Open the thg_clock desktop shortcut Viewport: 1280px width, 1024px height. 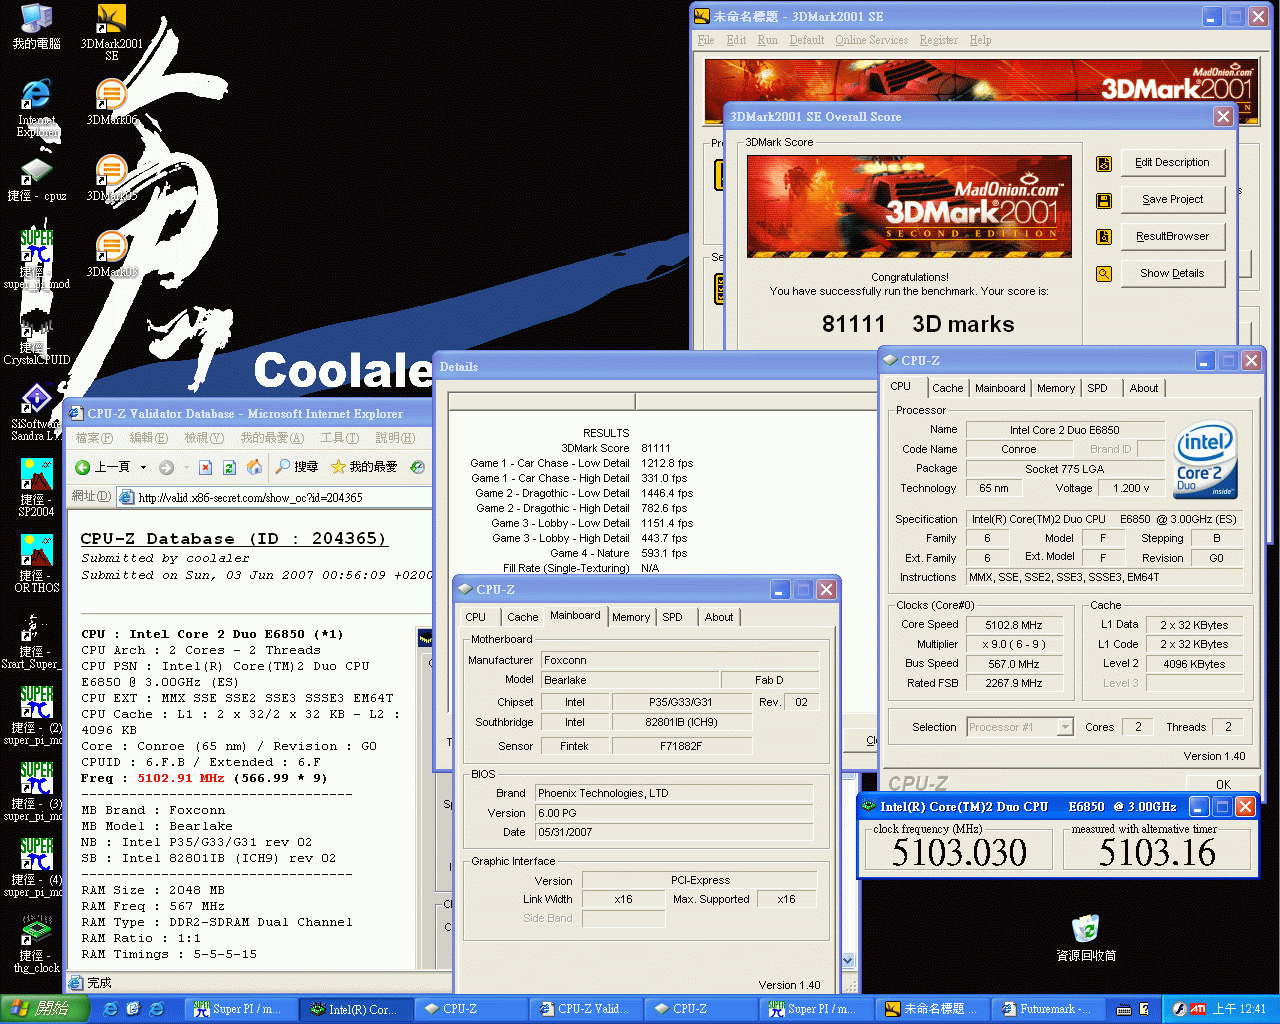(36, 944)
